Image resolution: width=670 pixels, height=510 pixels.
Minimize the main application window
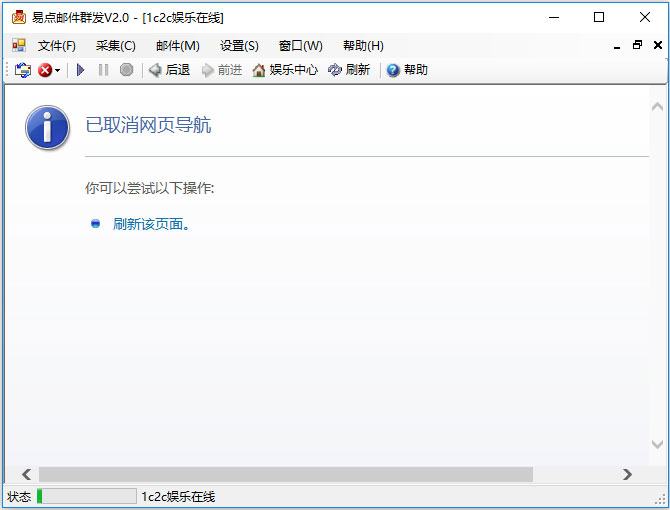(x=554, y=18)
